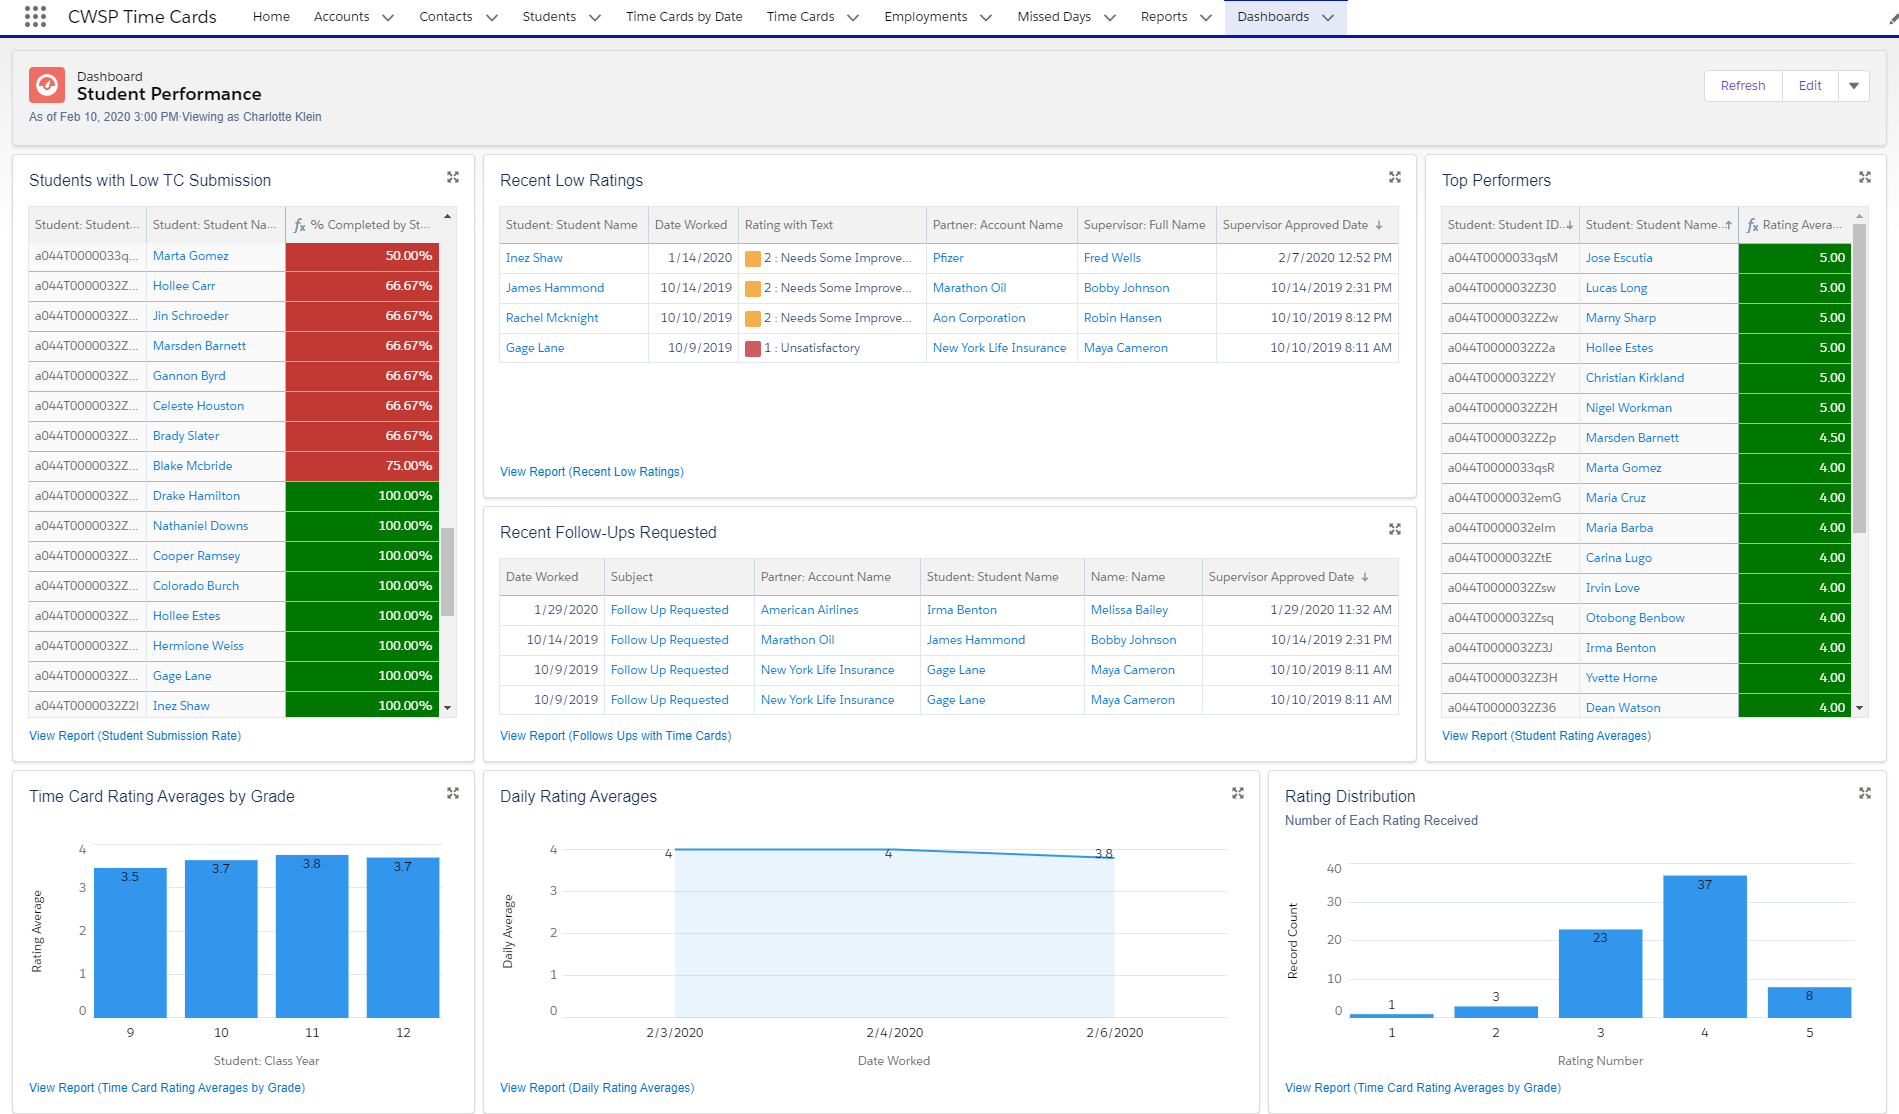The image size is (1899, 1114).
Task: Click the Edit dashboard button
Action: click(x=1810, y=86)
